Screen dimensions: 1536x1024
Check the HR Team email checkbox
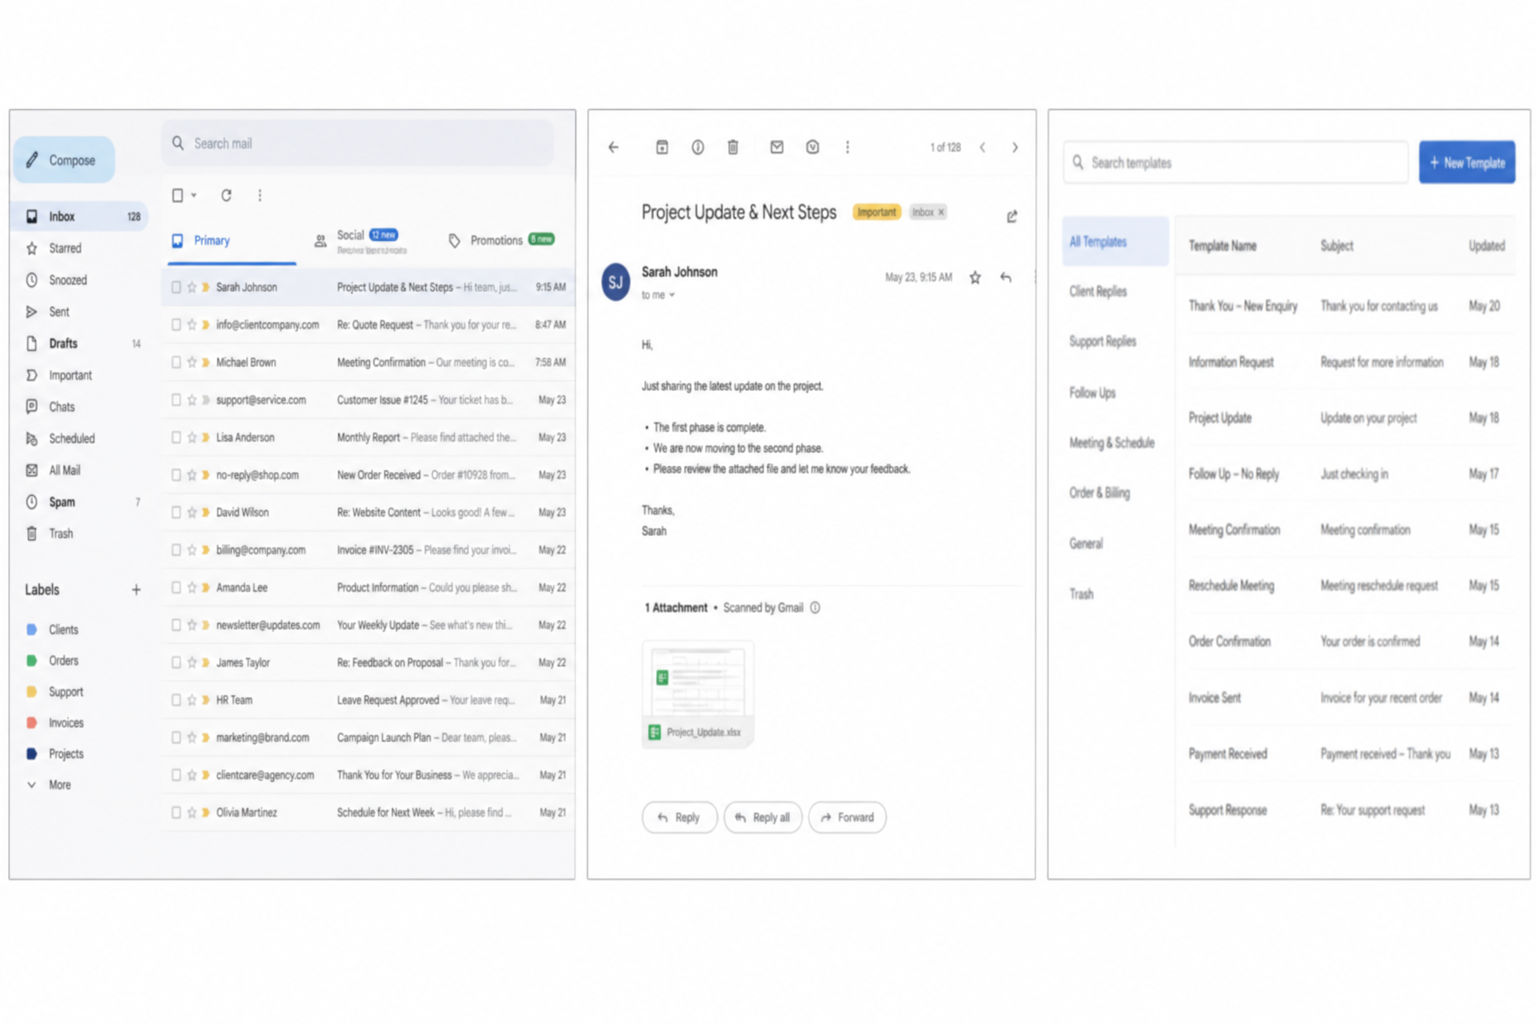tap(177, 701)
